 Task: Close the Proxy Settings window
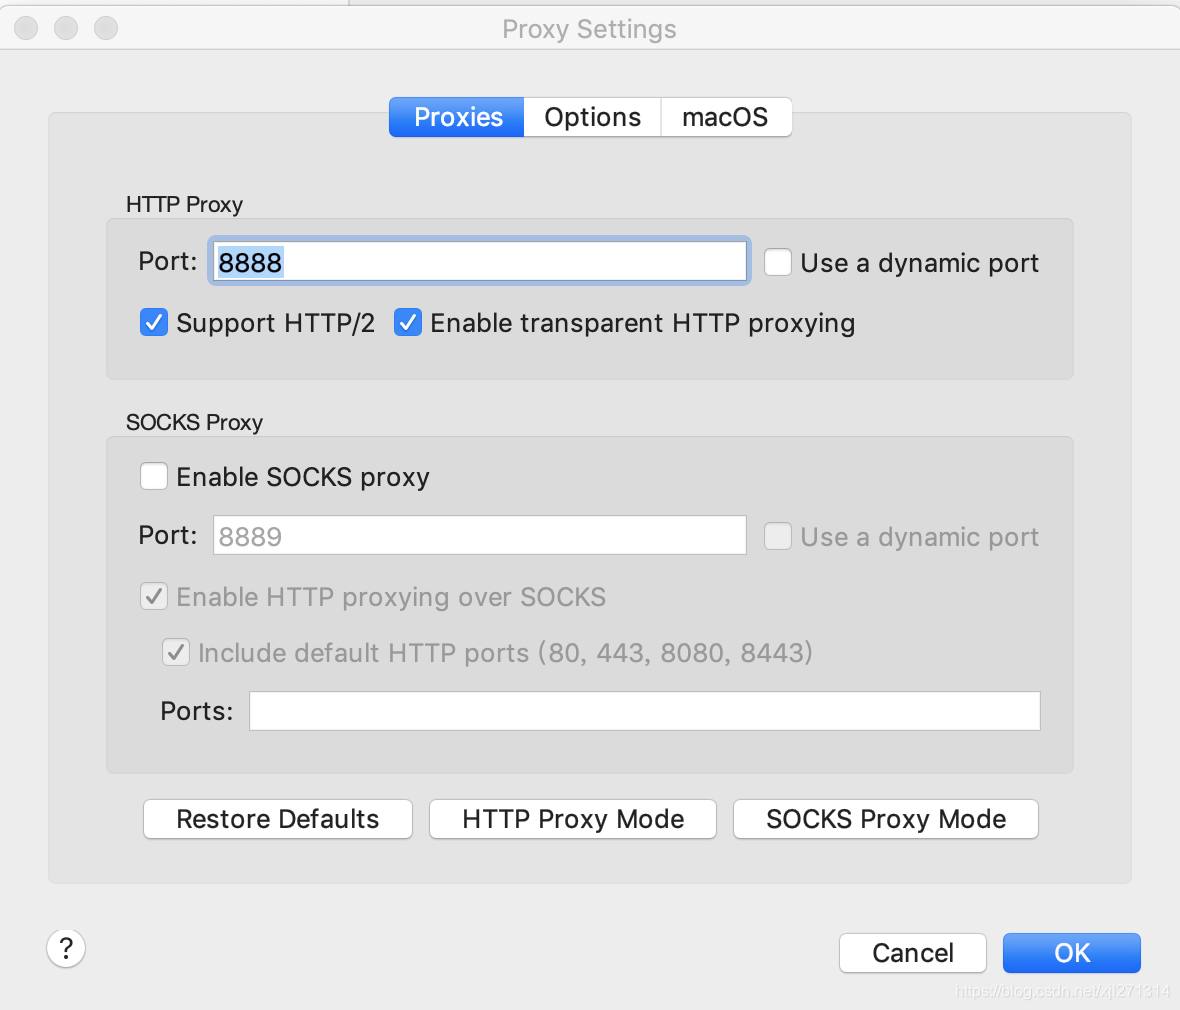point(26,29)
